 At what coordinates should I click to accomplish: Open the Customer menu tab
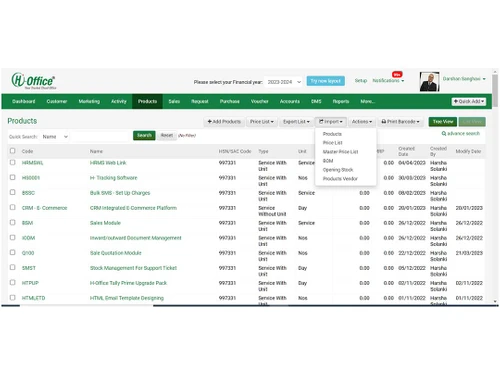pyautogui.click(x=57, y=101)
